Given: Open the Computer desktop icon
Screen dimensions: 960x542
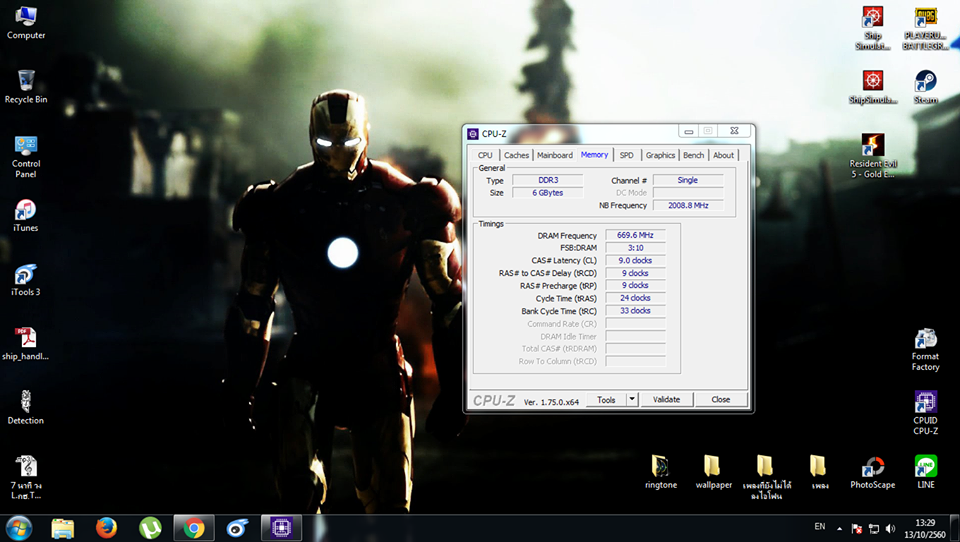Looking at the screenshot, I should pyautogui.click(x=26, y=23).
